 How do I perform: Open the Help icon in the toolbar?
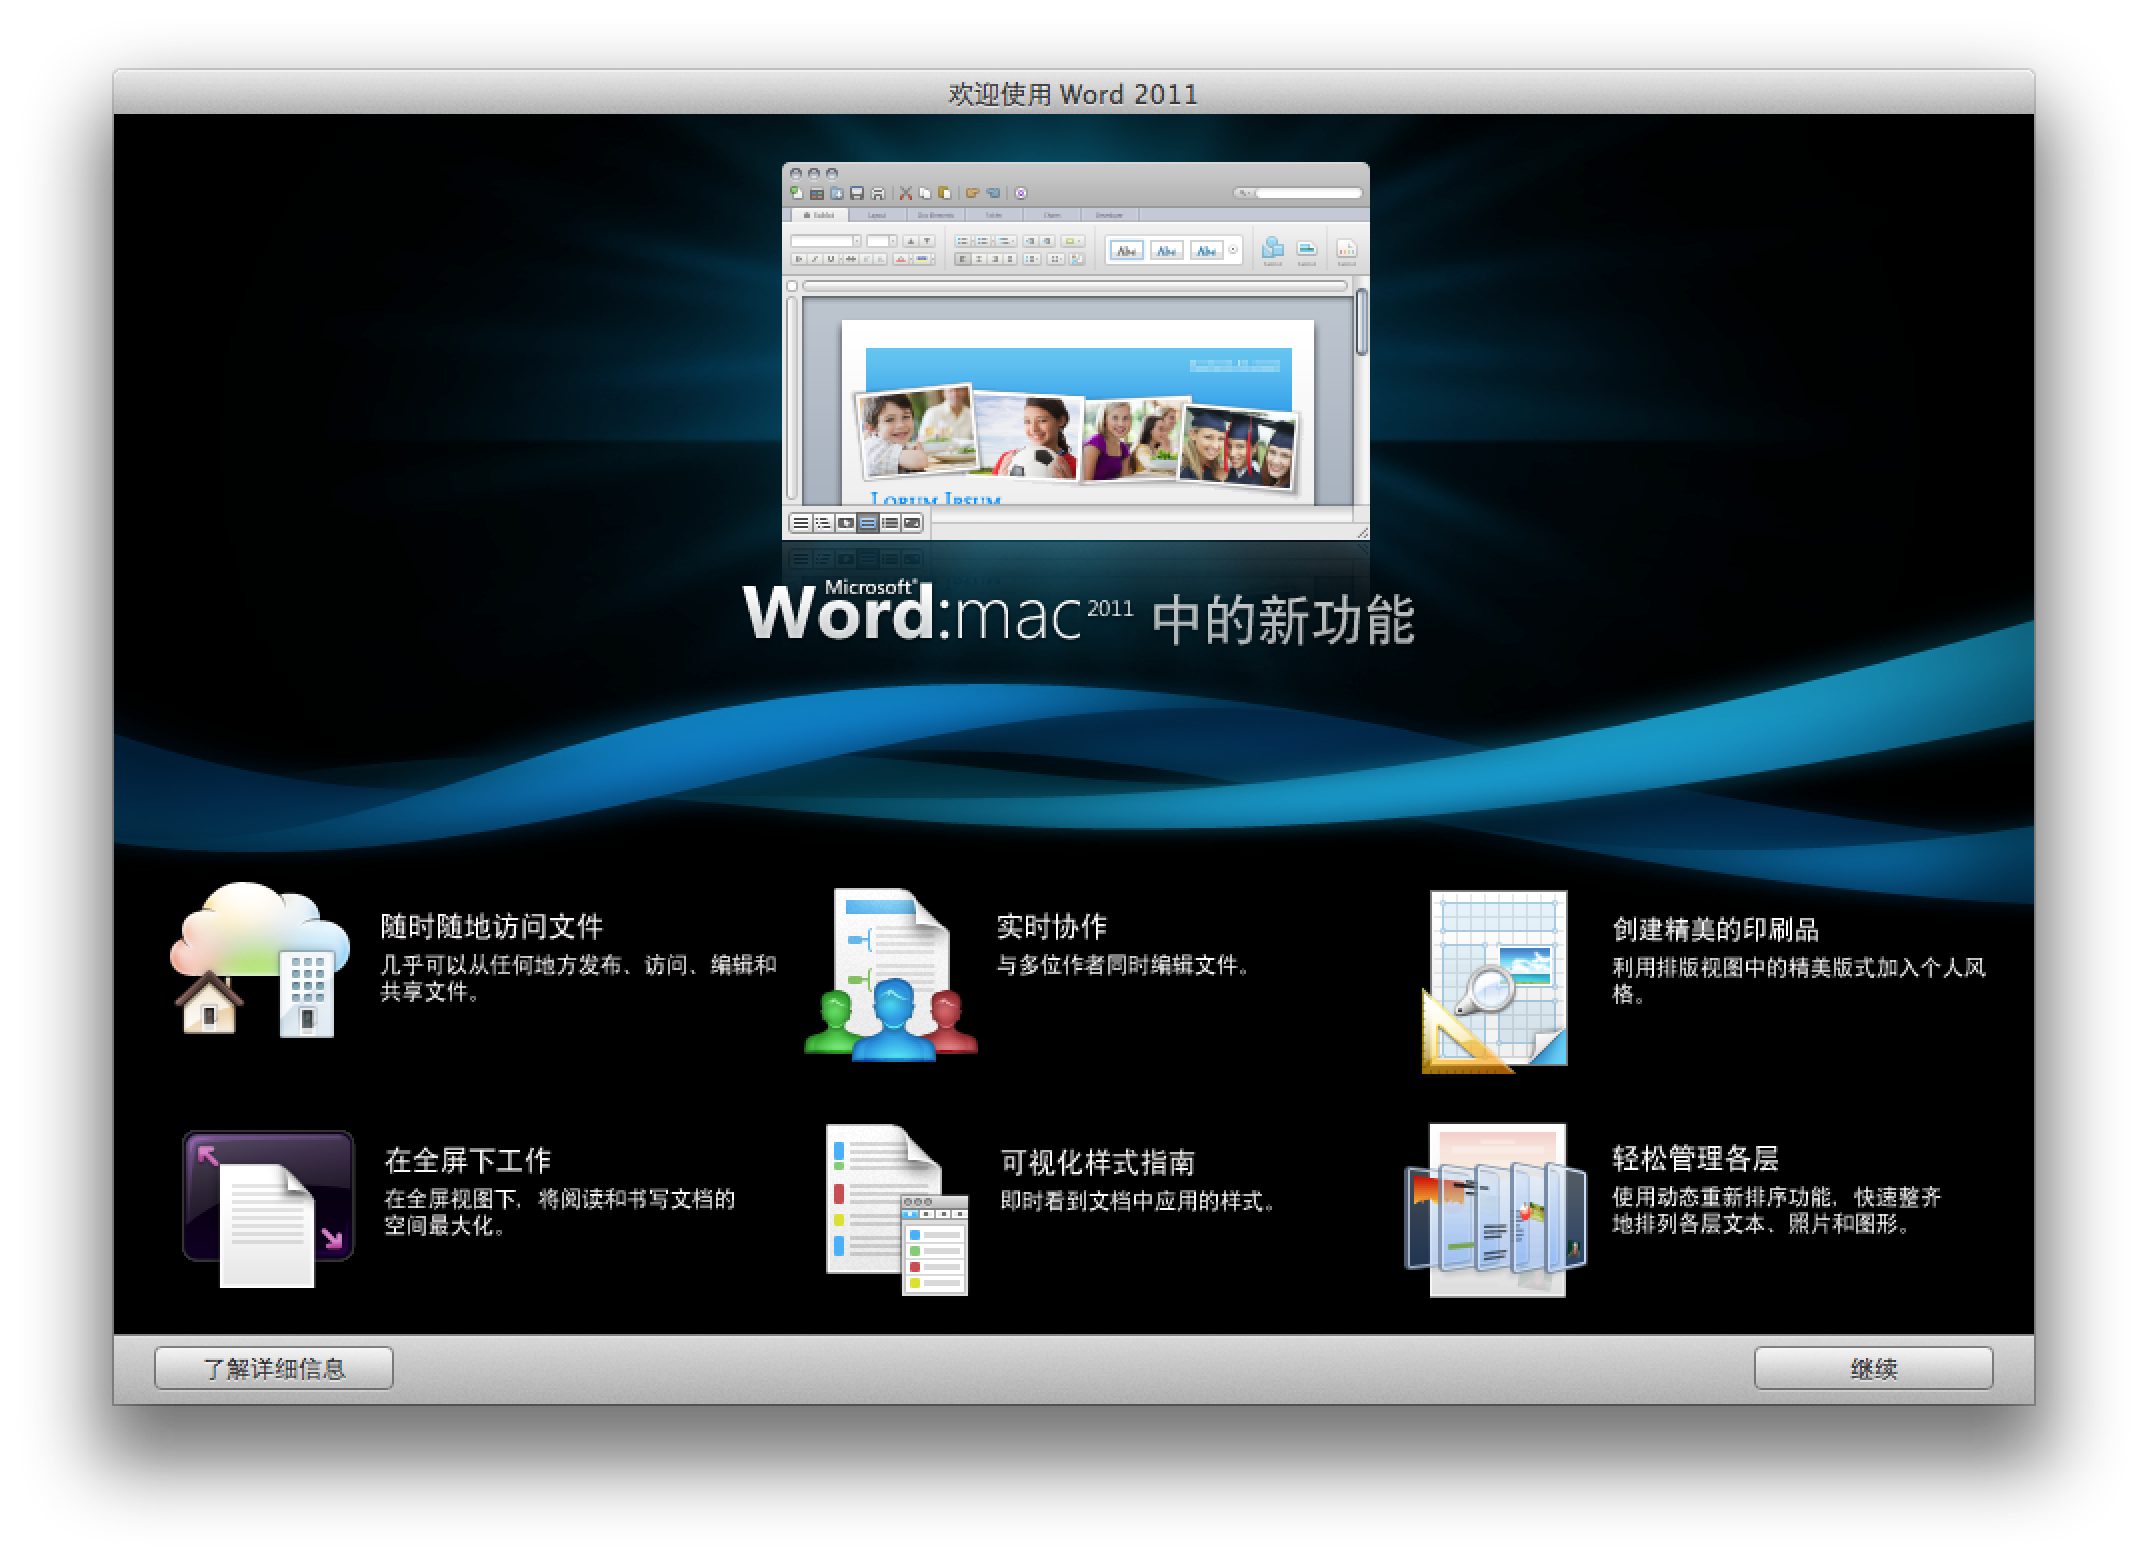coord(1022,194)
